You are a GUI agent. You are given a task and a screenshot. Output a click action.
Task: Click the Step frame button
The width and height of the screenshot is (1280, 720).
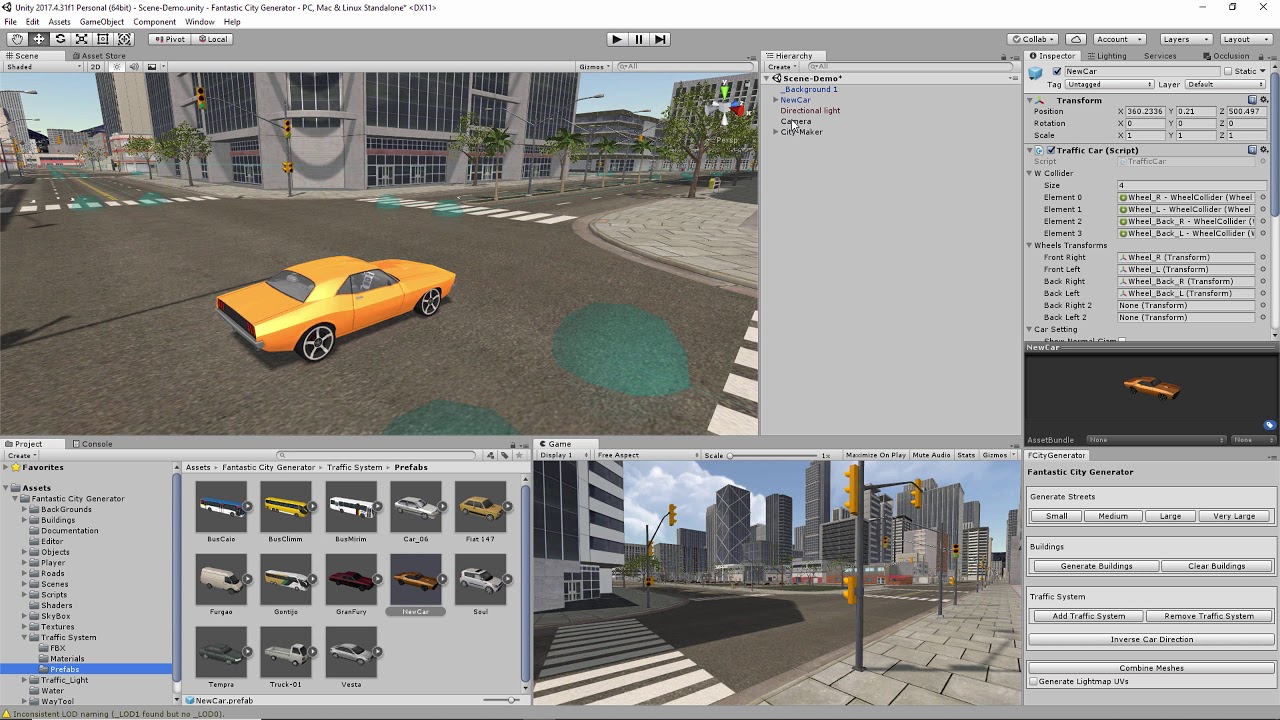pyautogui.click(x=660, y=39)
